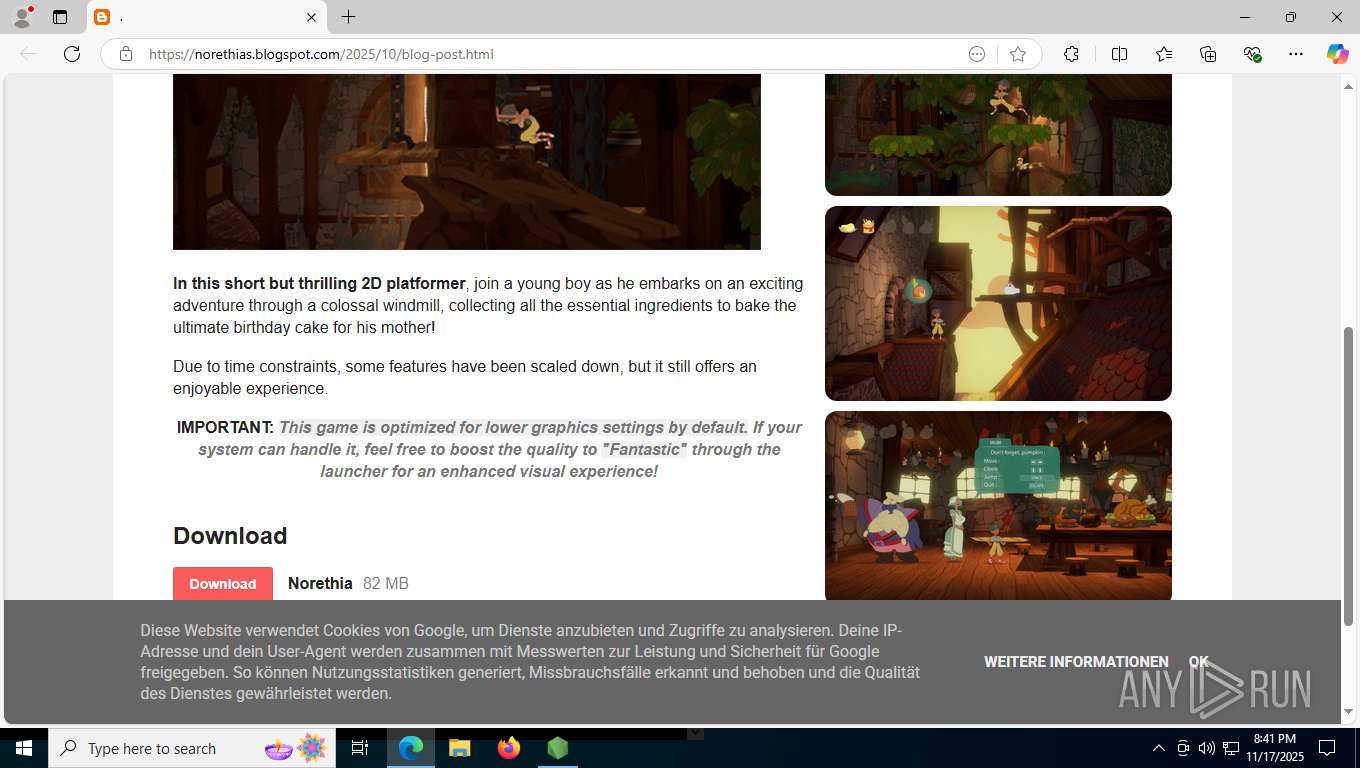The height and width of the screenshot is (768, 1360).
Task: Open the Extensions puzzle icon
Action: pyautogui.click(x=1071, y=54)
